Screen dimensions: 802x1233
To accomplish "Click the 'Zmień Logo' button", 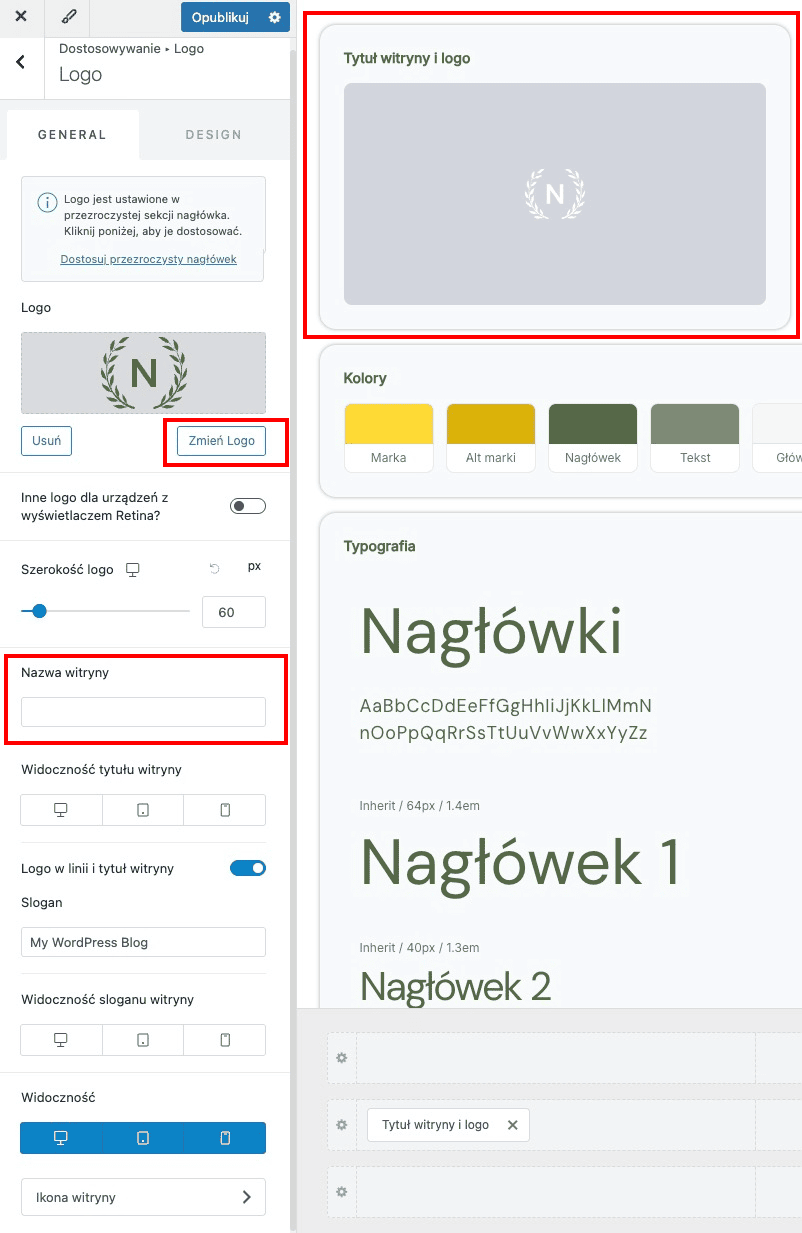I will pos(221,441).
